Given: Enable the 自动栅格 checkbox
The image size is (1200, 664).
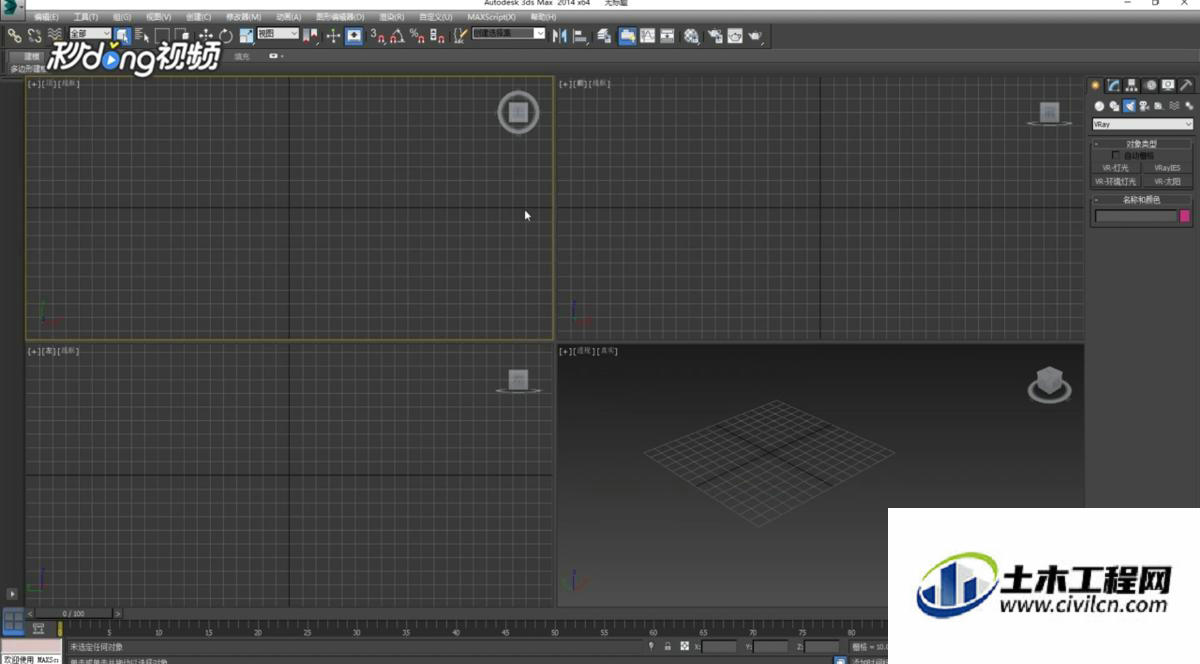Looking at the screenshot, I should click(x=1116, y=155).
